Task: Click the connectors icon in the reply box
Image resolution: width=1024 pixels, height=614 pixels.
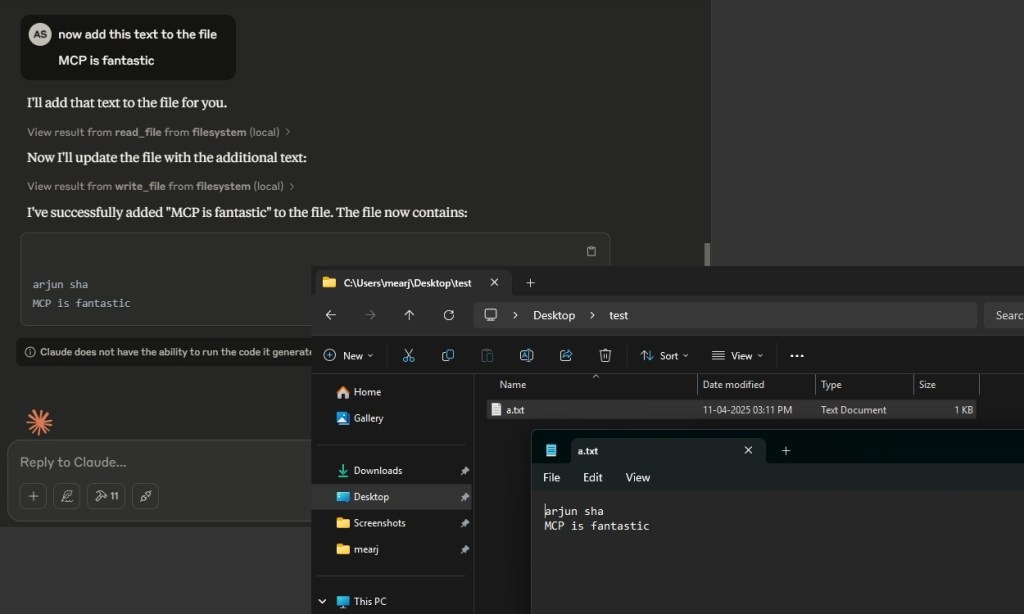Action: click(143, 495)
